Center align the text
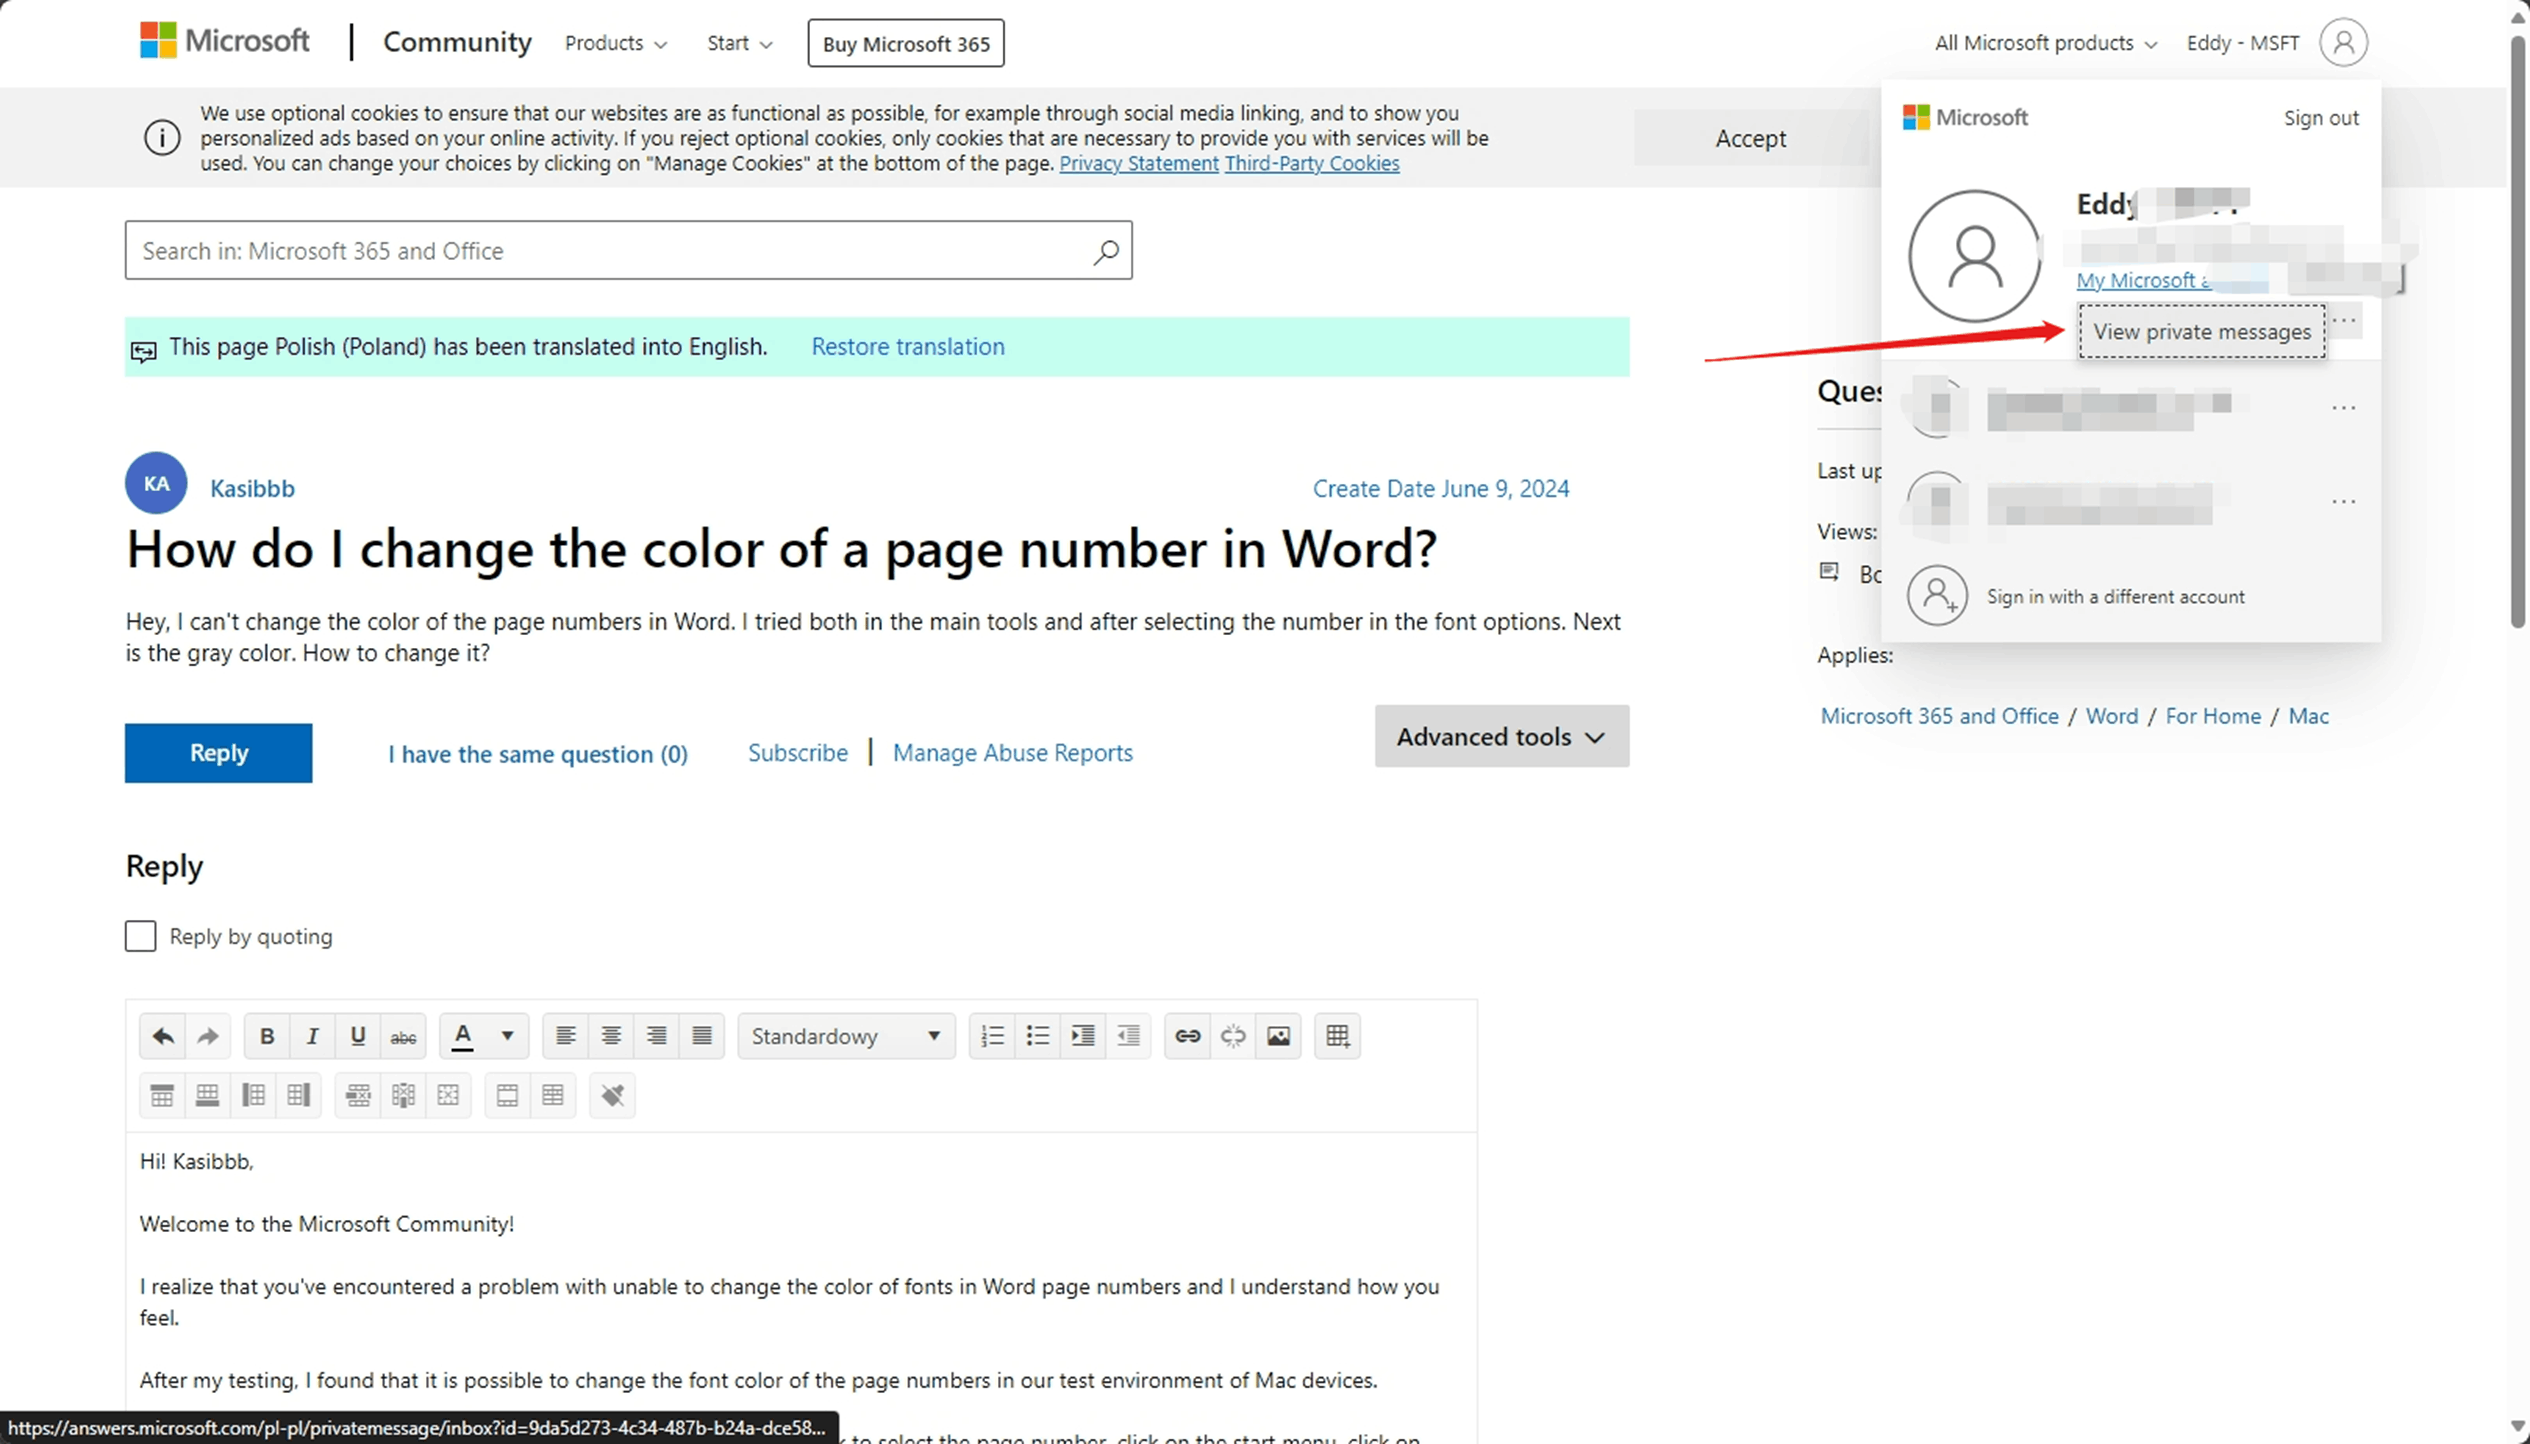The image size is (2530, 1444). [x=611, y=1036]
